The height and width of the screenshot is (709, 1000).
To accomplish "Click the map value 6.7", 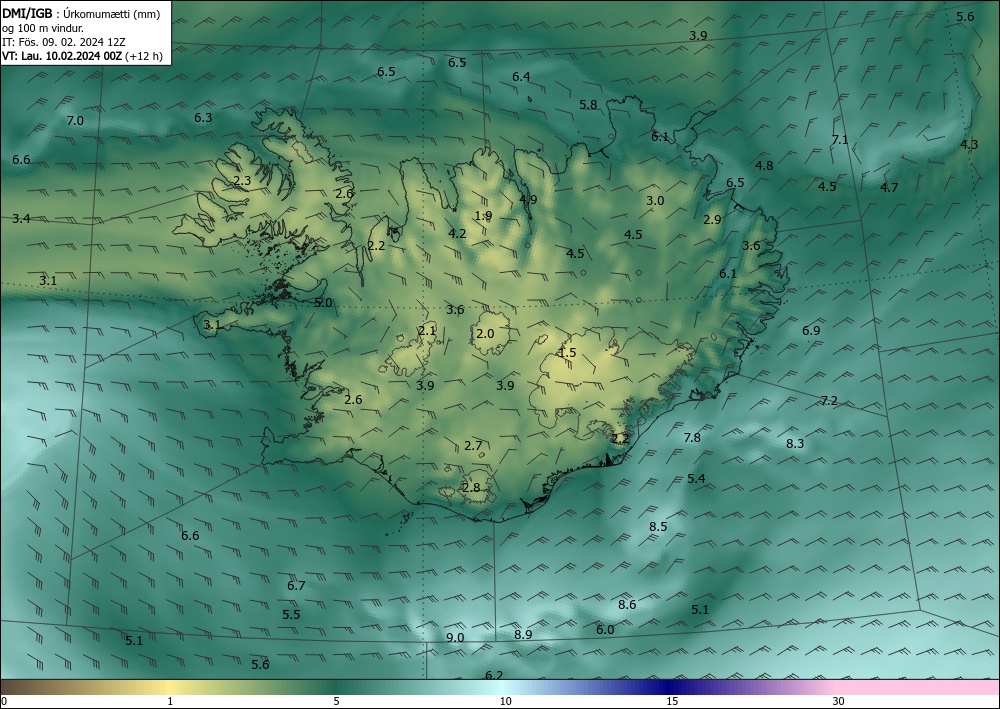I will [x=296, y=585].
